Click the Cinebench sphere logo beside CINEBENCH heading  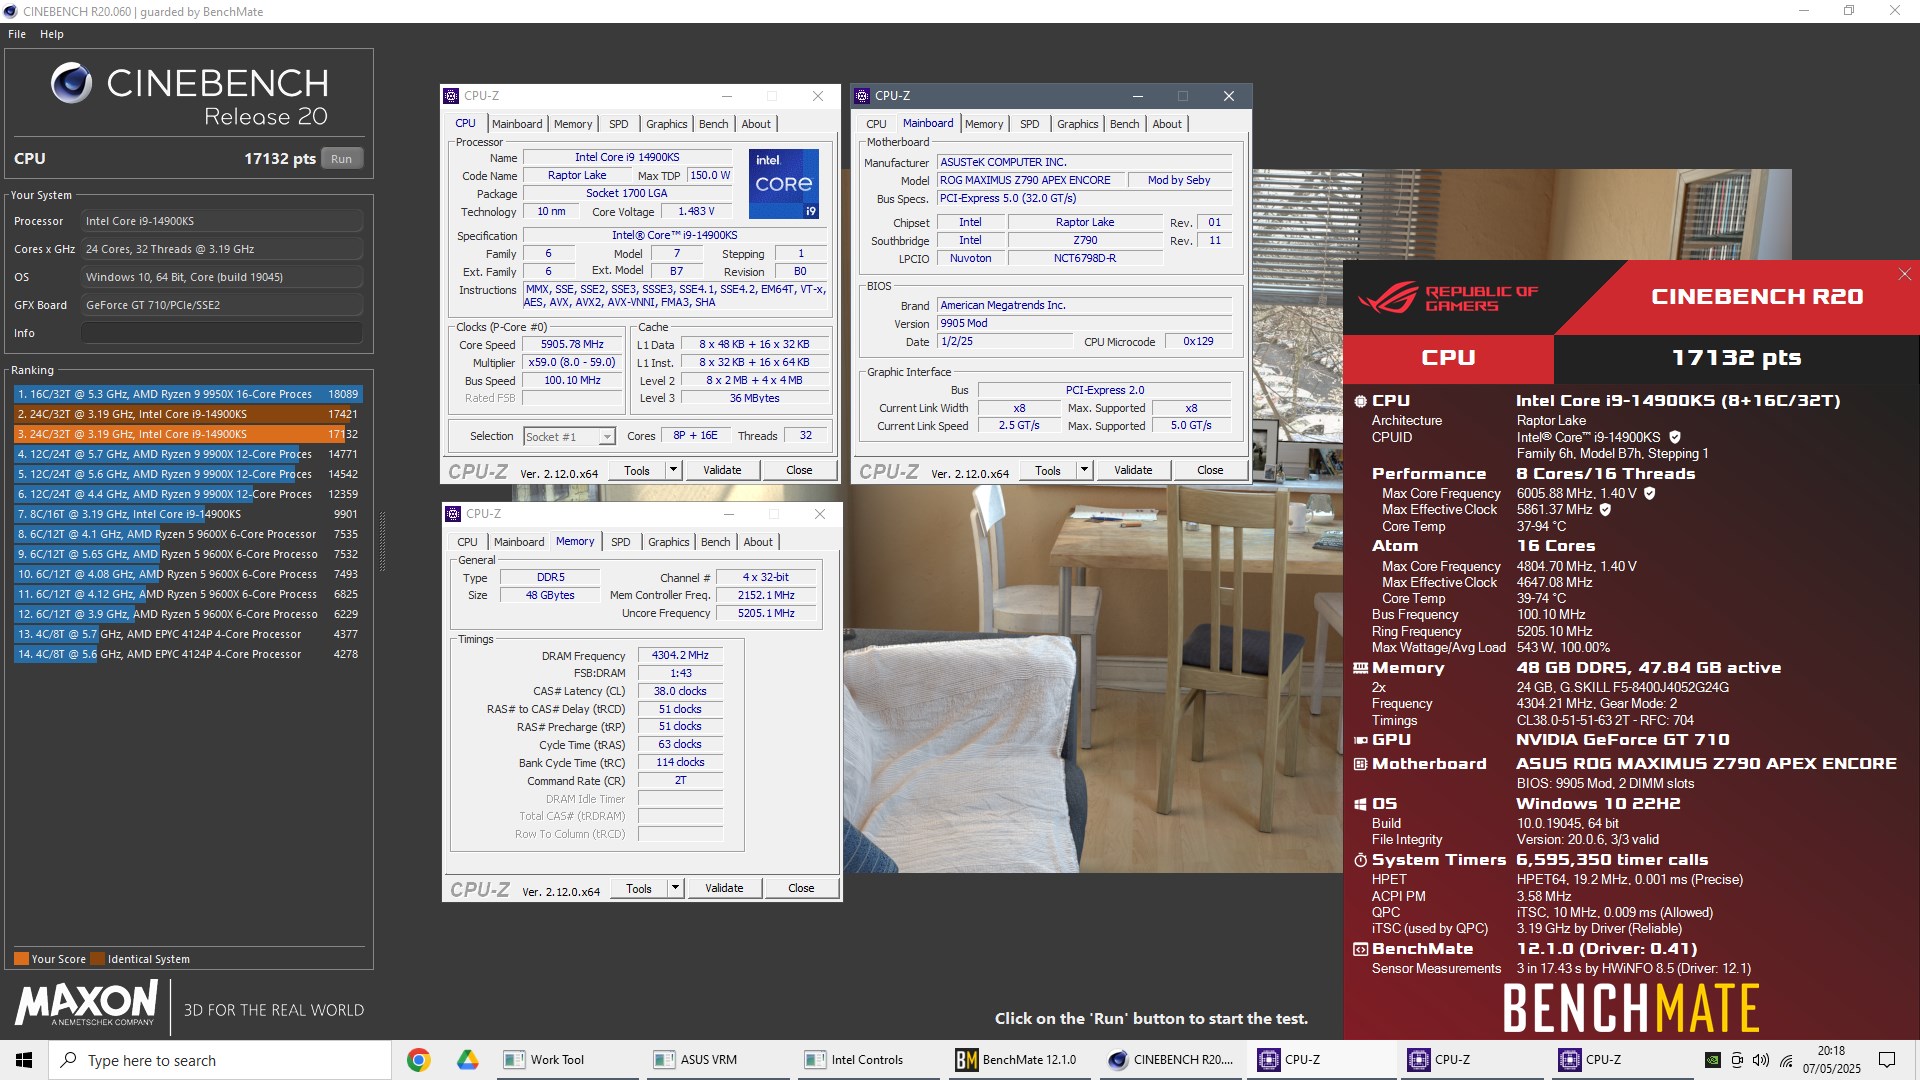coord(72,84)
